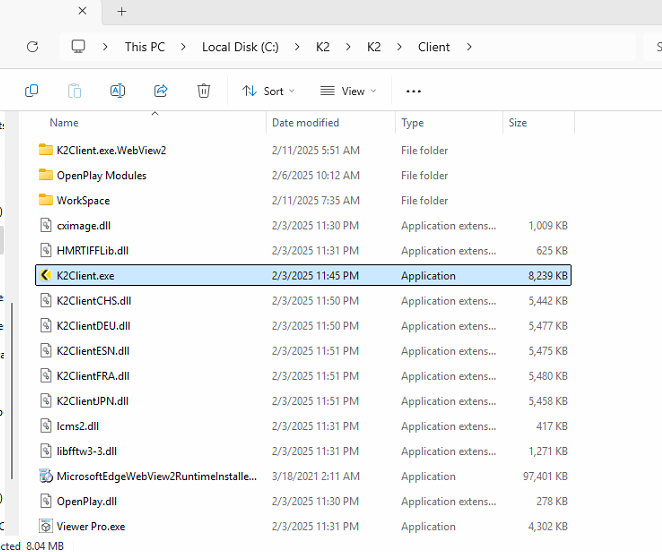The width and height of the screenshot is (662, 552).
Task: Click the MicrosoftEdgeWebView2RuntimeInstaller icon
Action: pos(46,476)
